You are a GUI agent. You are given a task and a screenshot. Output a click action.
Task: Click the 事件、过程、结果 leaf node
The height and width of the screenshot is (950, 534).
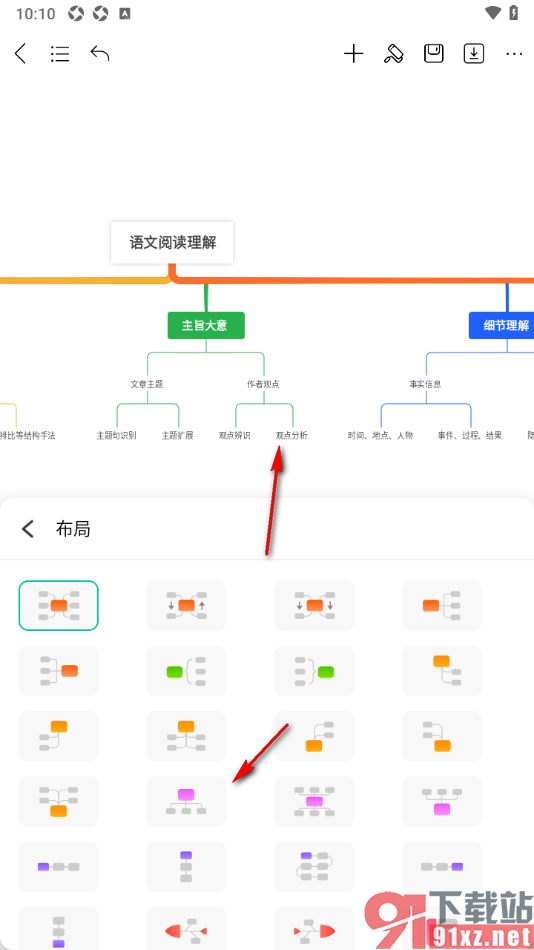click(470, 435)
